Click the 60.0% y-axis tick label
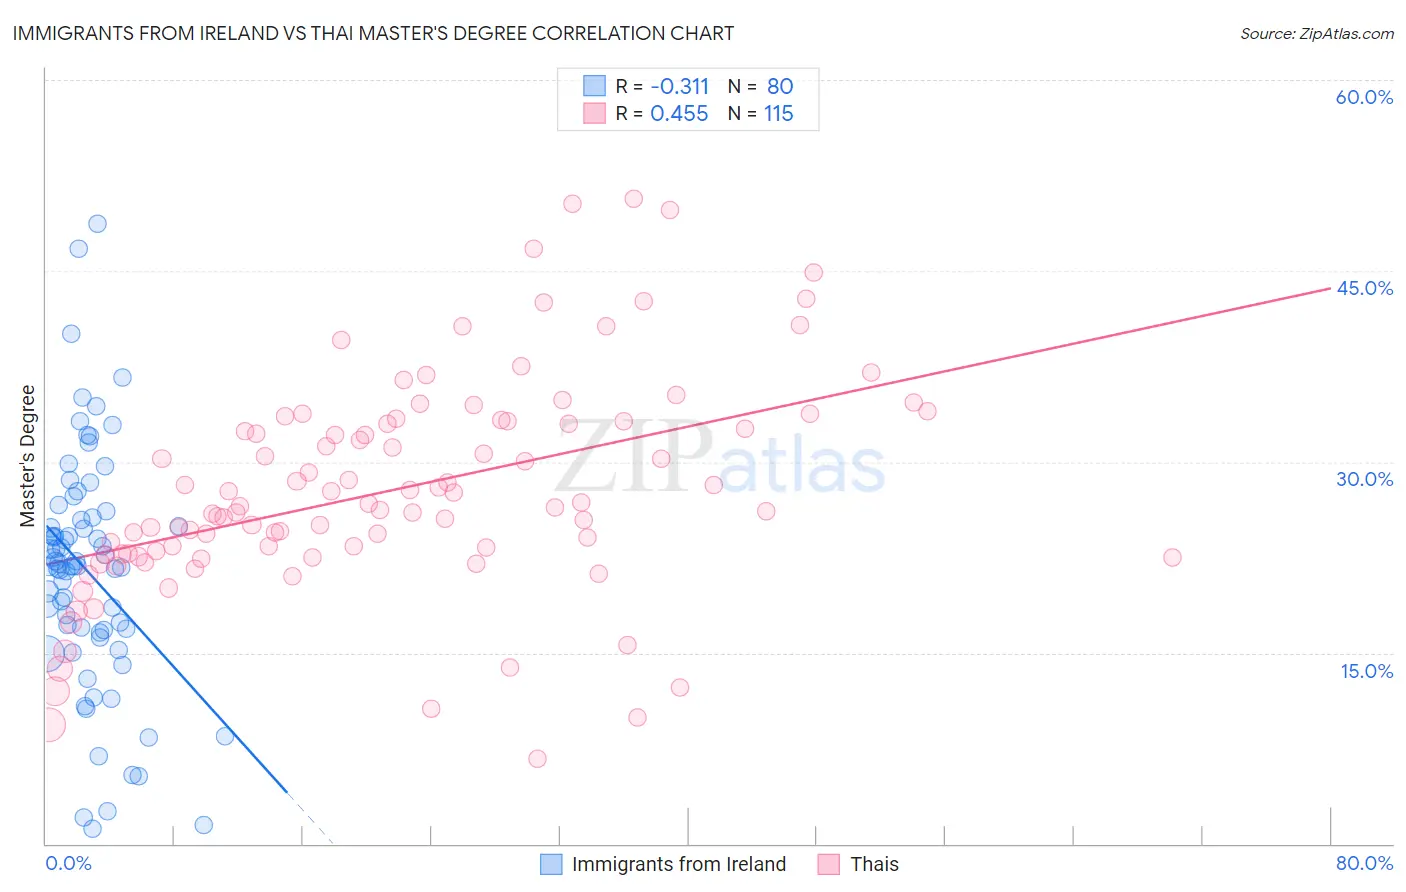The image size is (1406, 892). click(1364, 97)
